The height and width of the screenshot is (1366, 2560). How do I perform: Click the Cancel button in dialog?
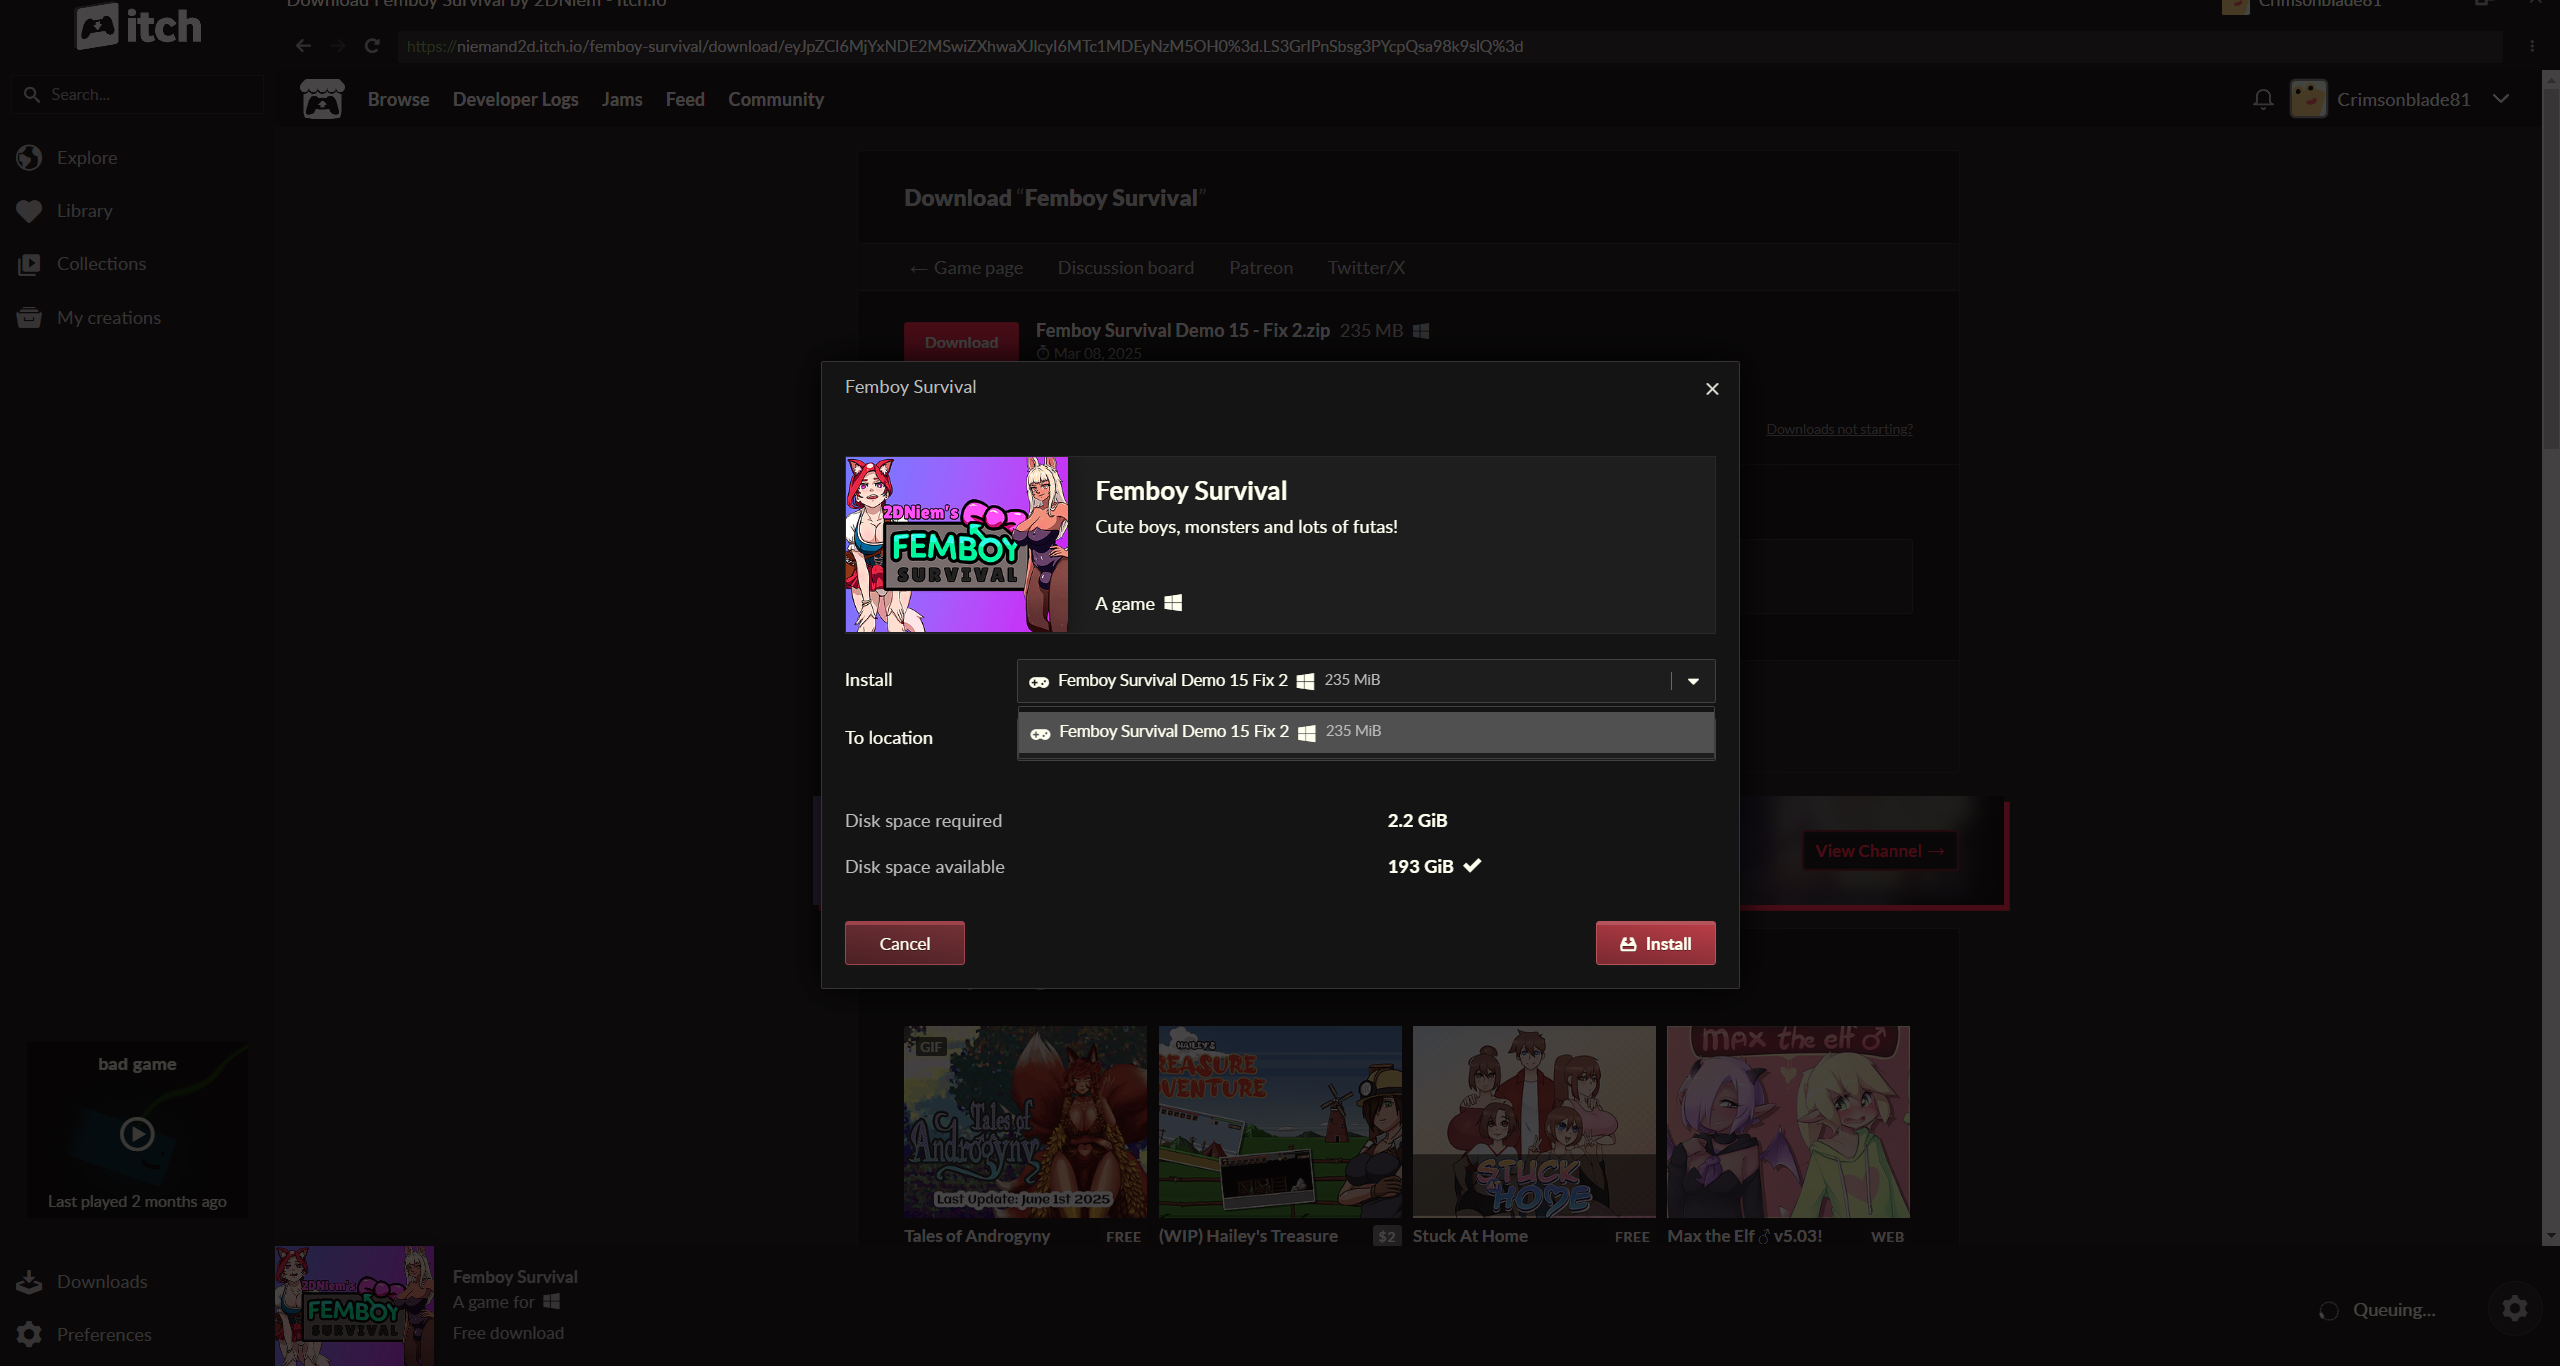tap(904, 943)
